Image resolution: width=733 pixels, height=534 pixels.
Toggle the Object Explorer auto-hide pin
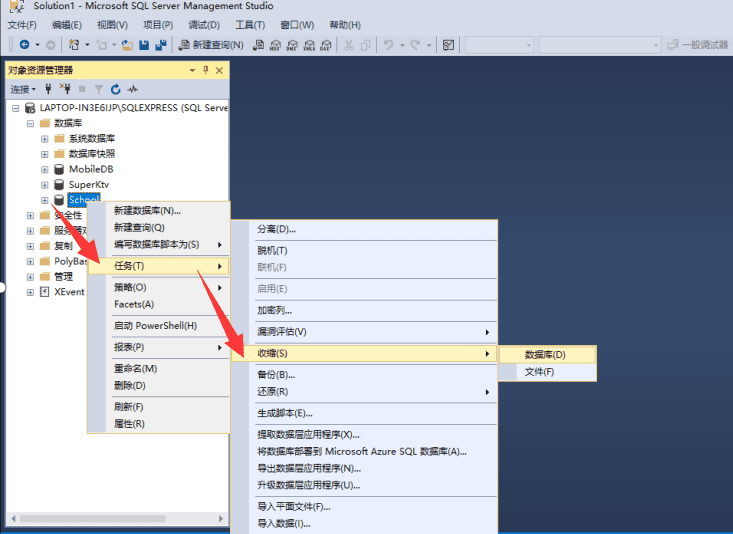pyautogui.click(x=206, y=70)
